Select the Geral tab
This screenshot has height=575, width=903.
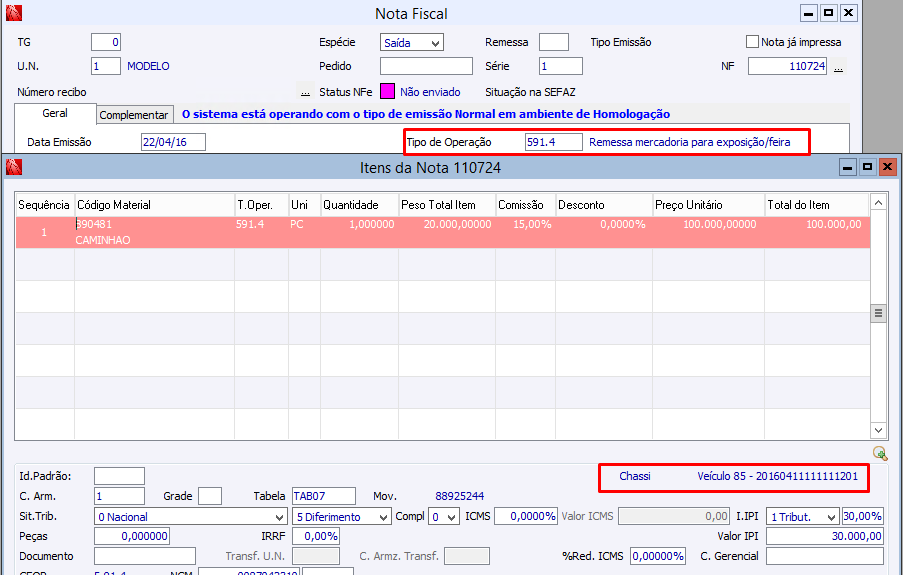[x=55, y=114]
